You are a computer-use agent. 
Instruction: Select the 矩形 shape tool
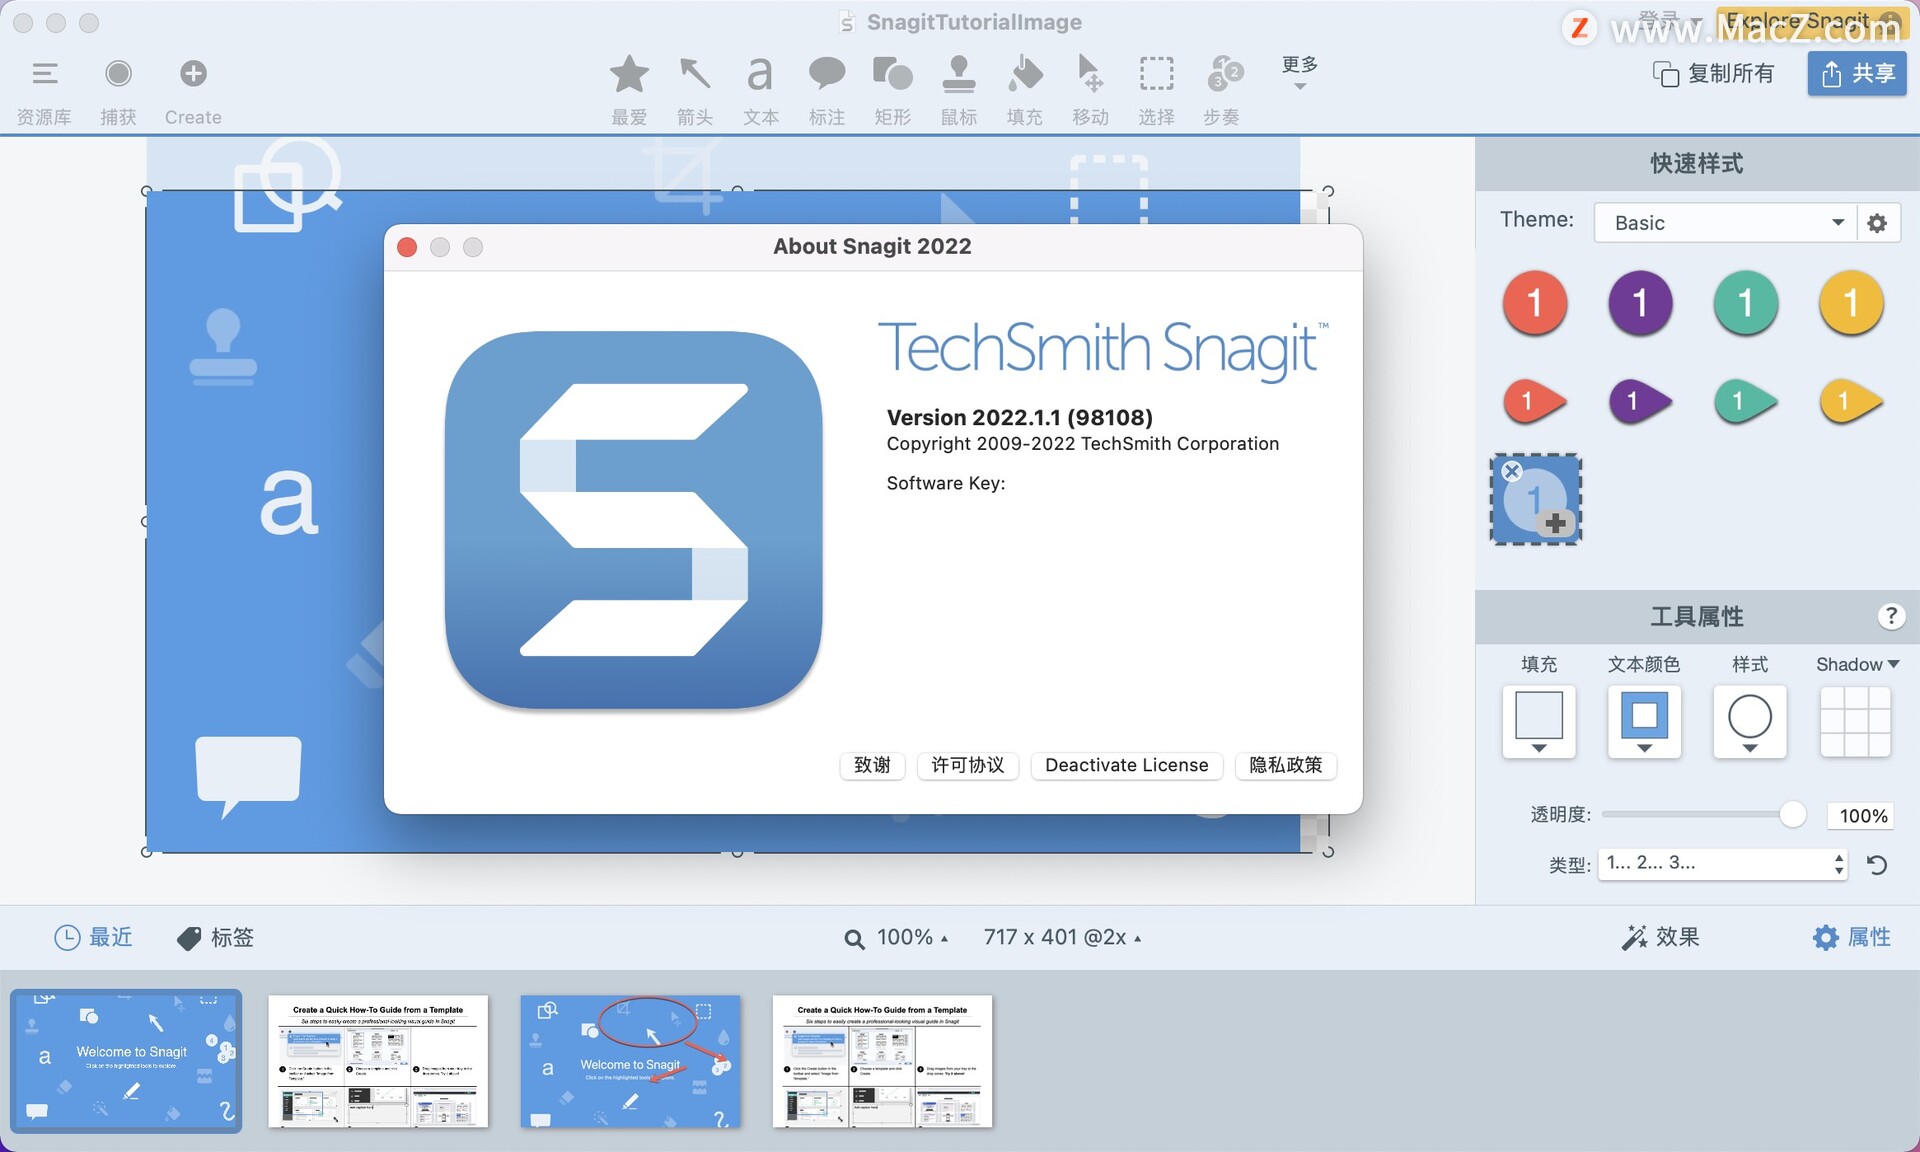click(893, 90)
